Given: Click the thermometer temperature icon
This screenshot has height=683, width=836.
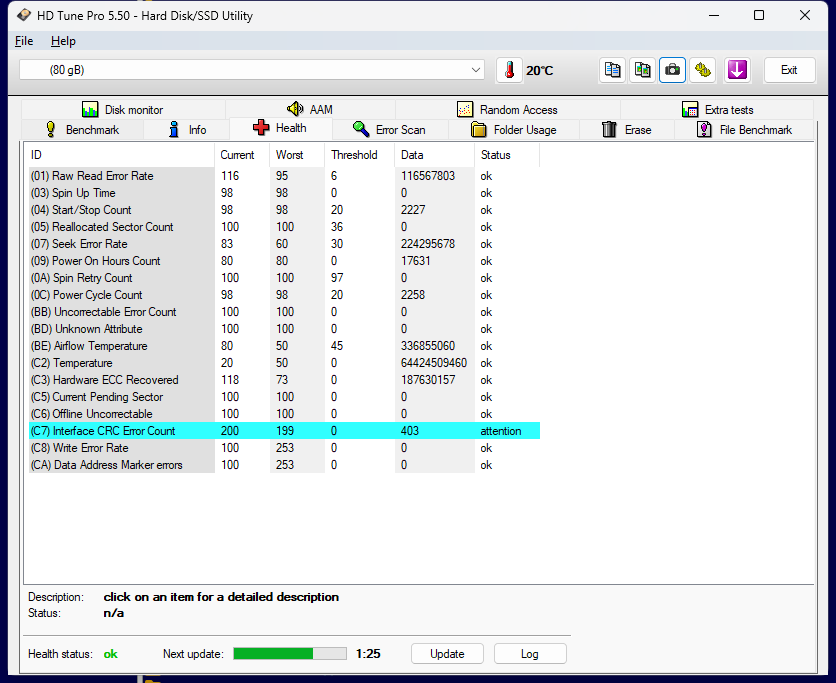Looking at the screenshot, I should pyautogui.click(x=509, y=70).
